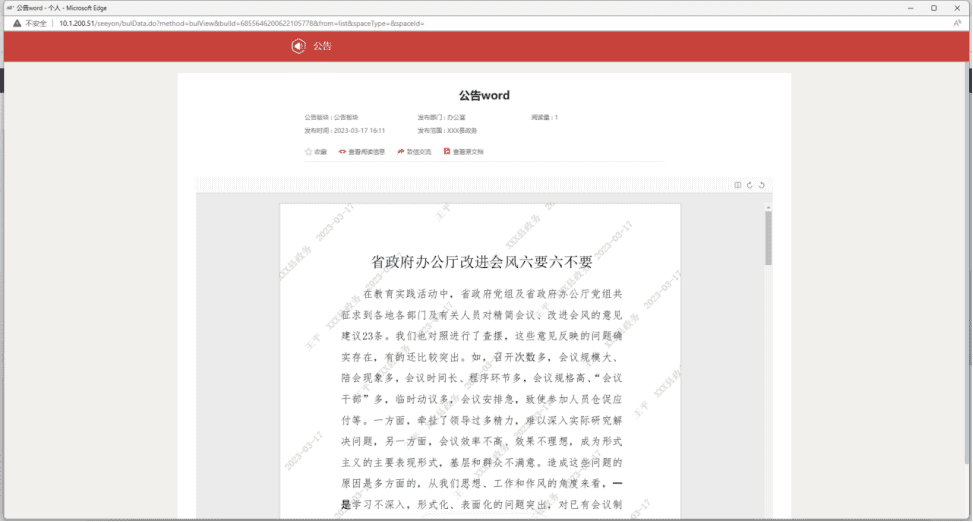The width and height of the screenshot is (973, 522).
Task: Click the 发布时间 2023-03-17 16:11 text
Action: point(344,131)
